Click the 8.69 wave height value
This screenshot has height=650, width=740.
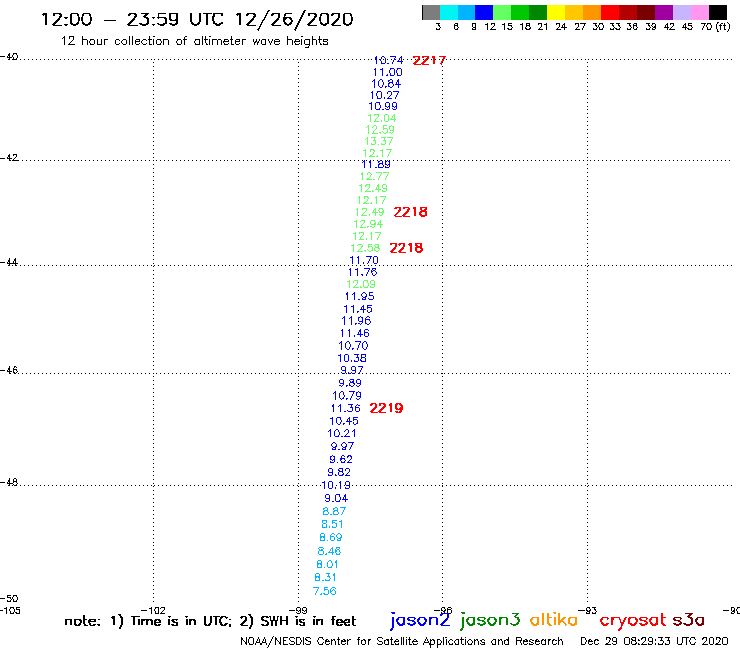[x=331, y=538]
